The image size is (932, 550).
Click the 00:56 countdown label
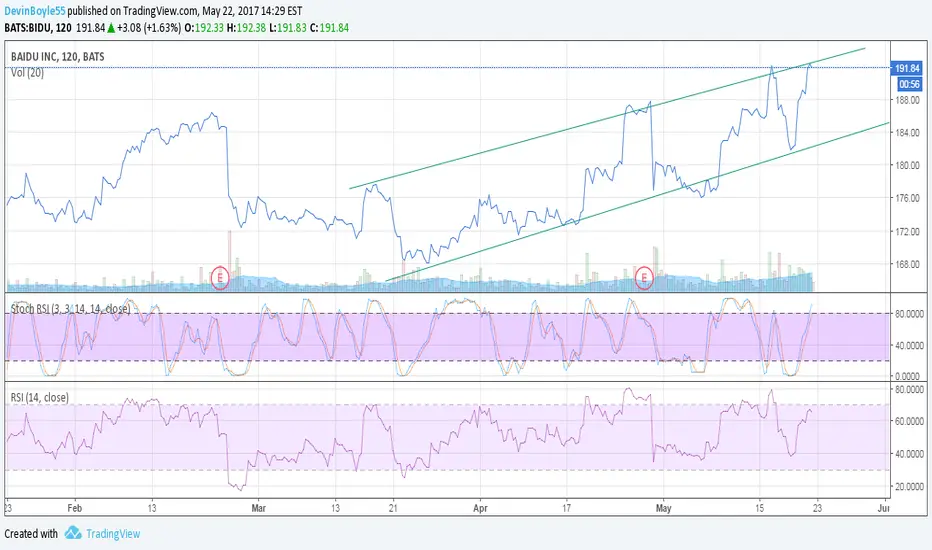pyautogui.click(x=909, y=84)
